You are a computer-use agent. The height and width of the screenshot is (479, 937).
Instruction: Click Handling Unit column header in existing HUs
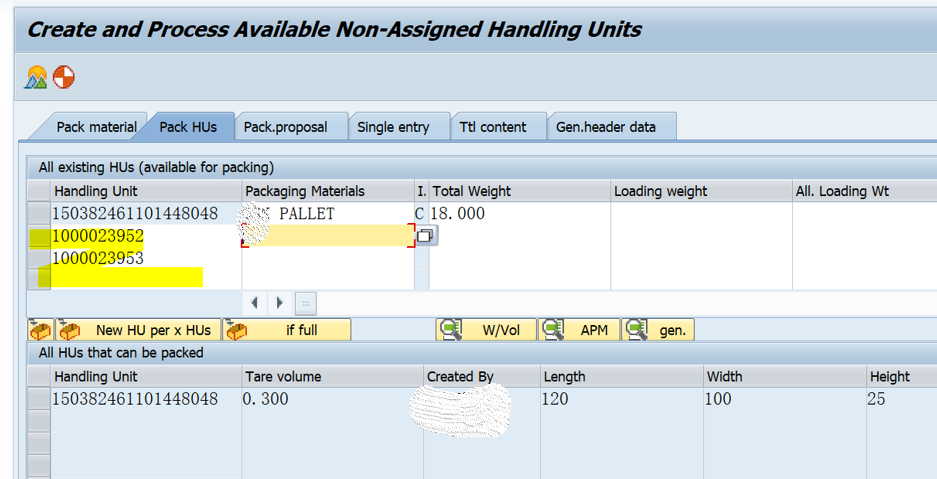(x=146, y=191)
